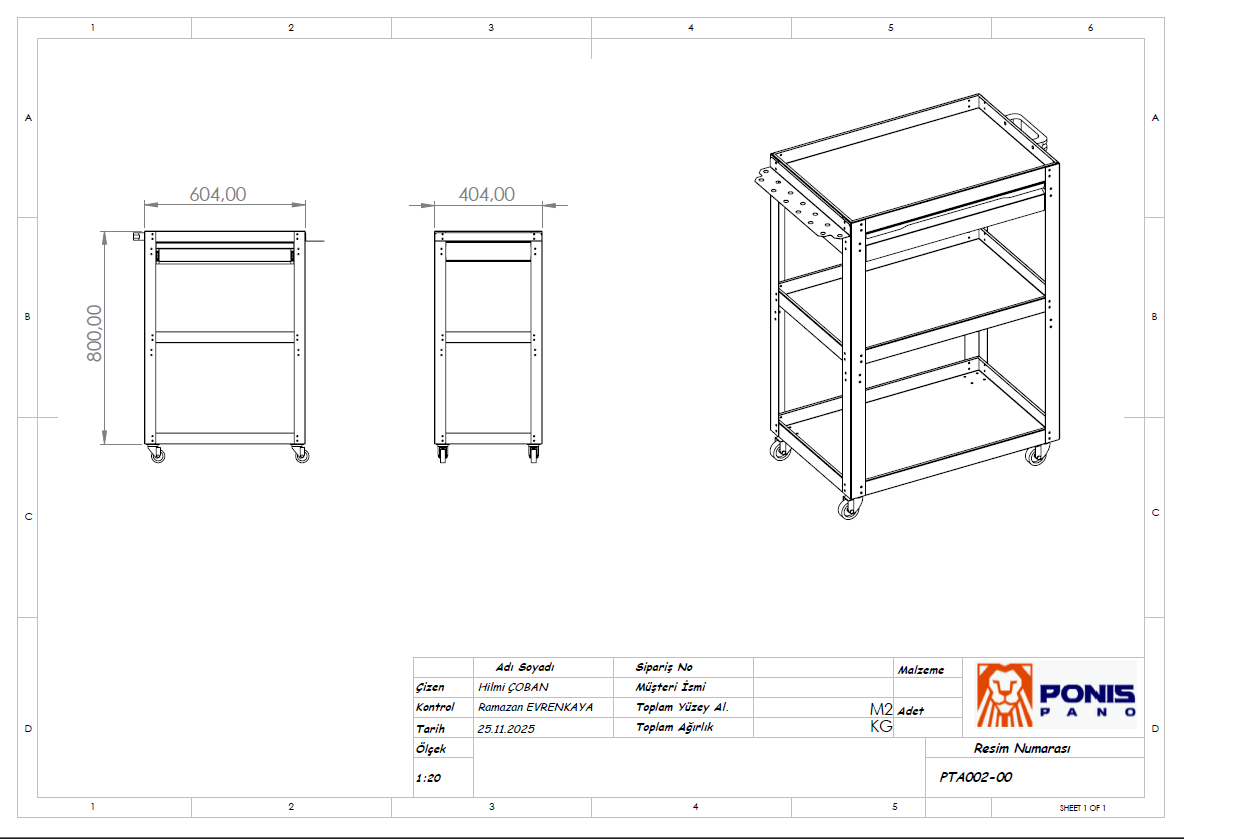Image resolution: width=1234 pixels, height=839 pixels.
Task: Click the SHEET 1 OF 1 label
Action: click(1083, 807)
